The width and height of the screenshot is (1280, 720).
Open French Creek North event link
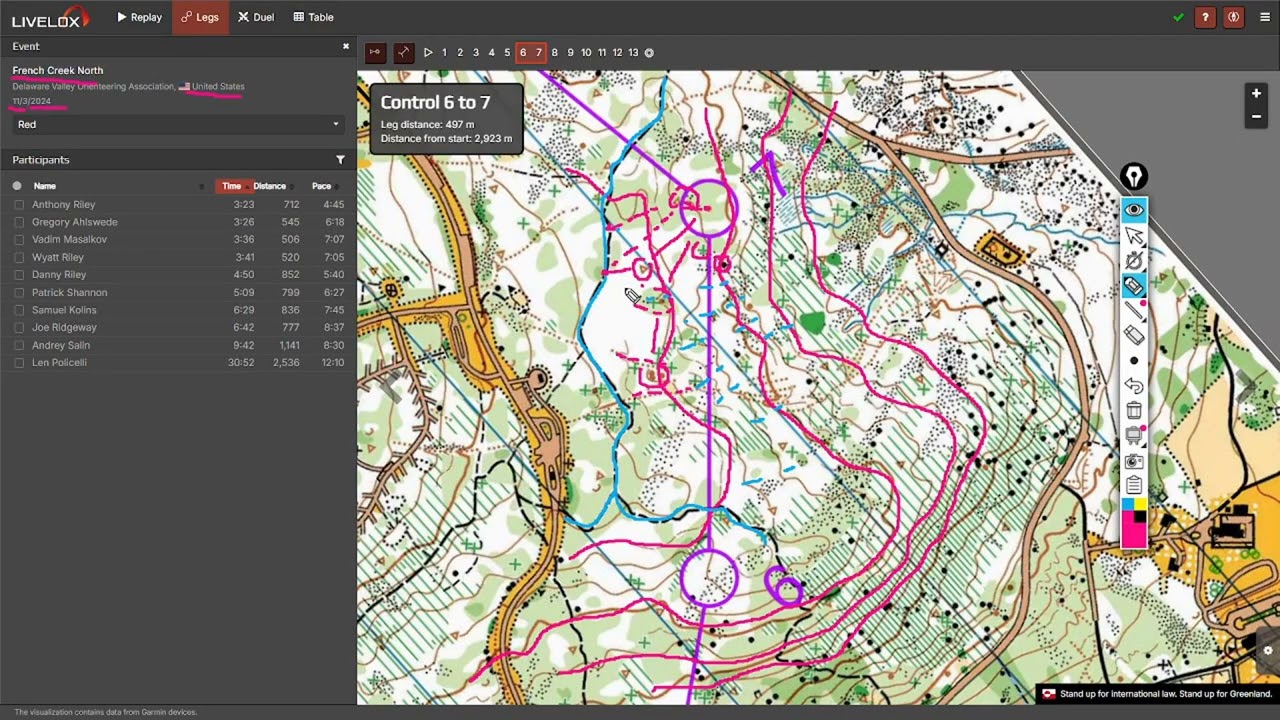click(x=57, y=70)
